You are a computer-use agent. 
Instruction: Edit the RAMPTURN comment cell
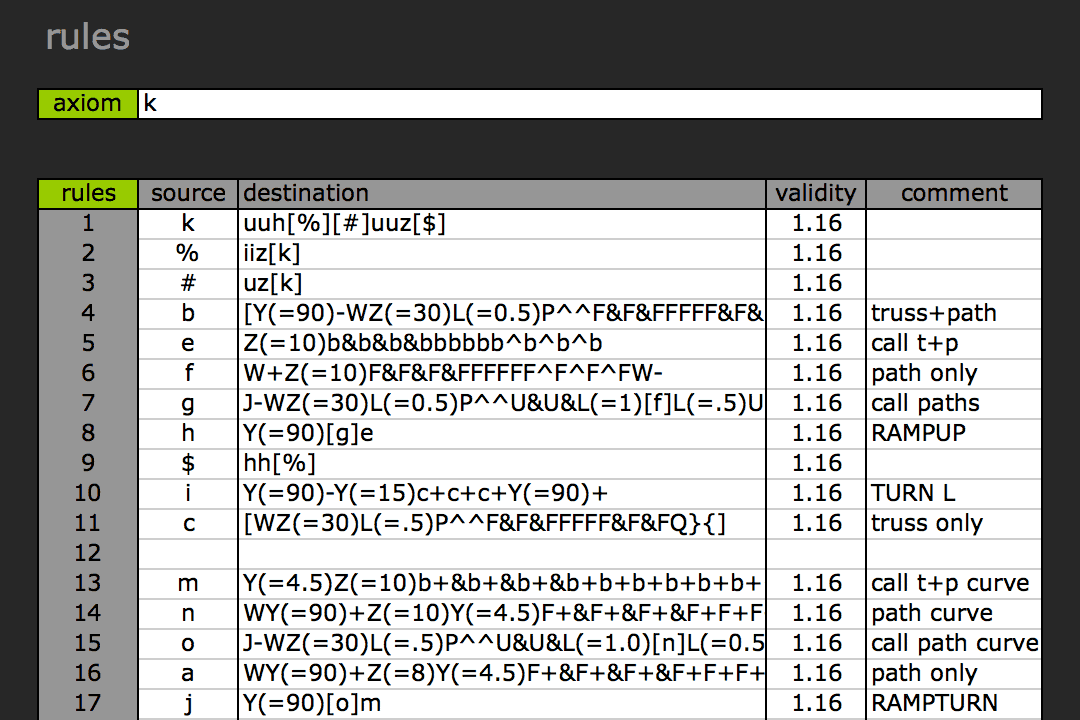coord(954,703)
